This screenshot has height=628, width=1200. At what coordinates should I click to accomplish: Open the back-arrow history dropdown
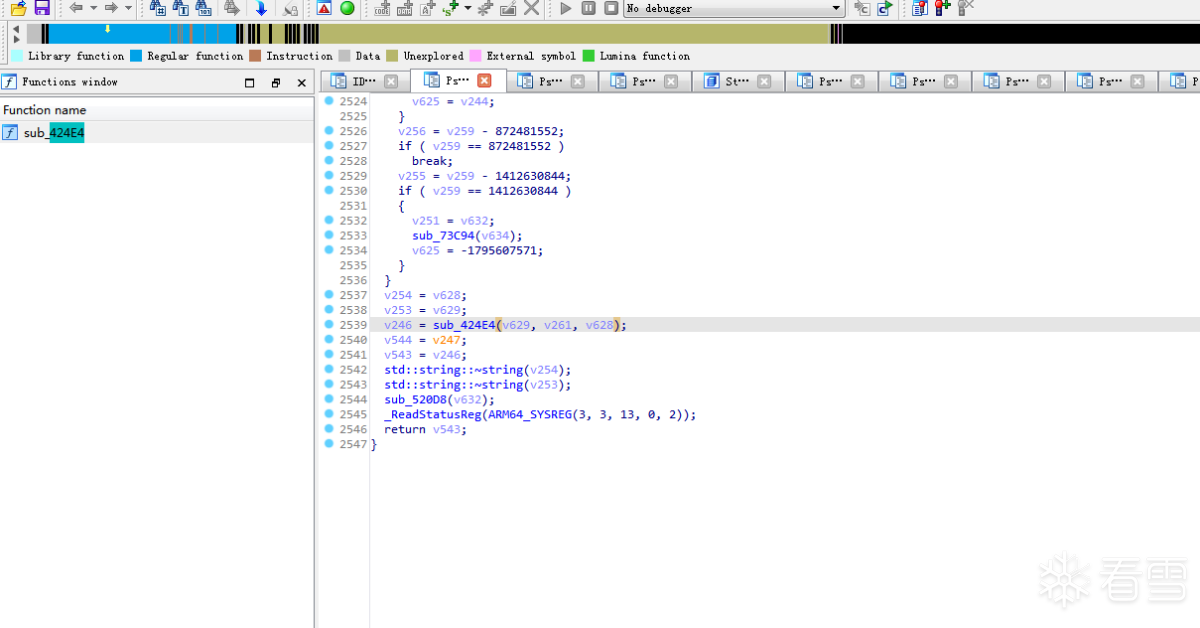(93, 8)
